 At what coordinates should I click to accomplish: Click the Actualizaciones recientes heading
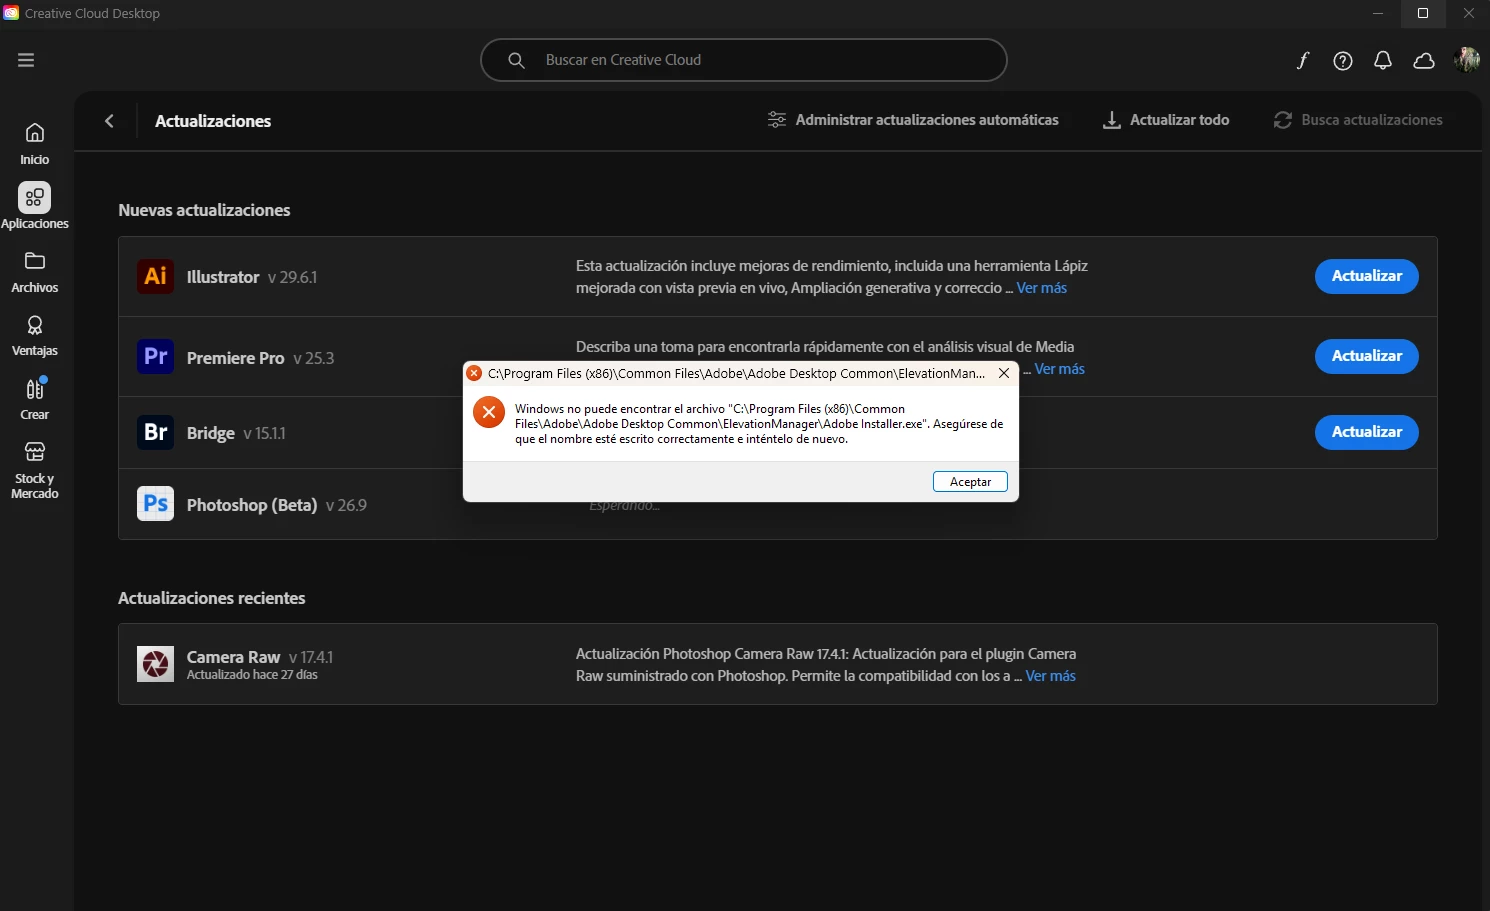[x=212, y=598]
